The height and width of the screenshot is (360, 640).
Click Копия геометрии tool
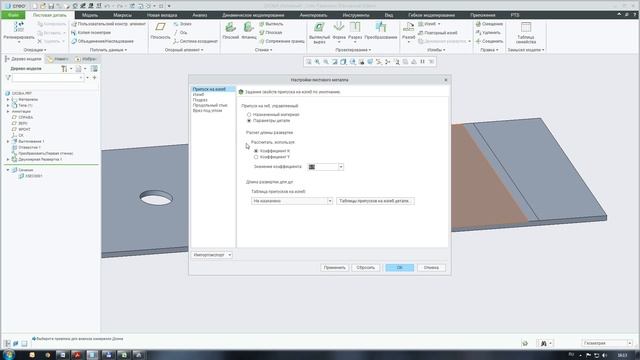[91, 33]
